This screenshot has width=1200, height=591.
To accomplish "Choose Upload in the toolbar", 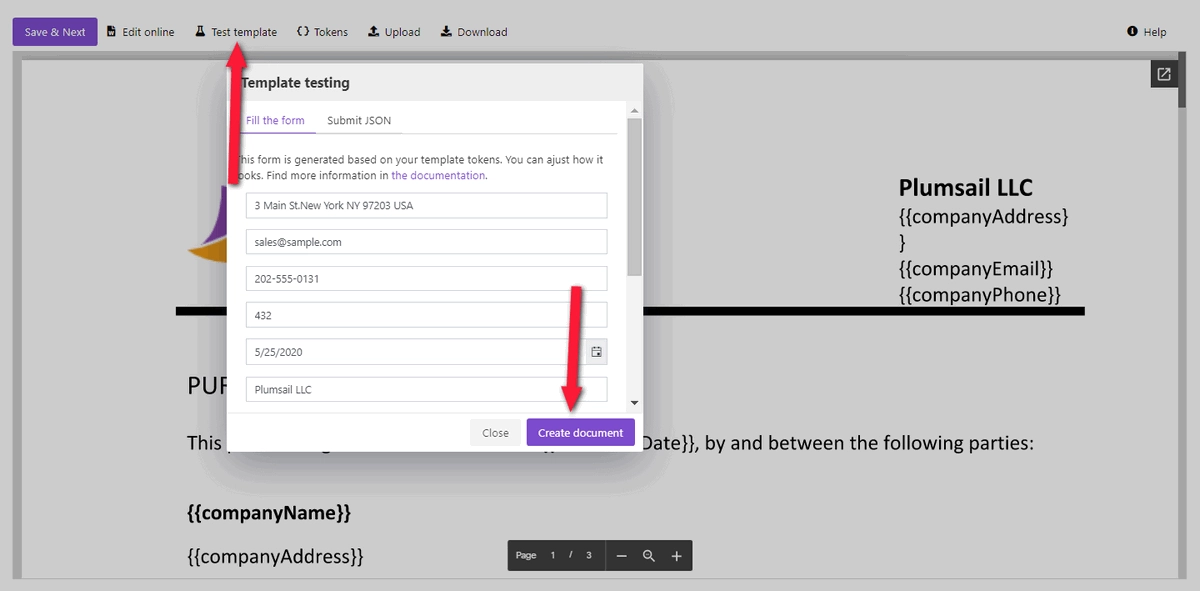I will point(394,32).
